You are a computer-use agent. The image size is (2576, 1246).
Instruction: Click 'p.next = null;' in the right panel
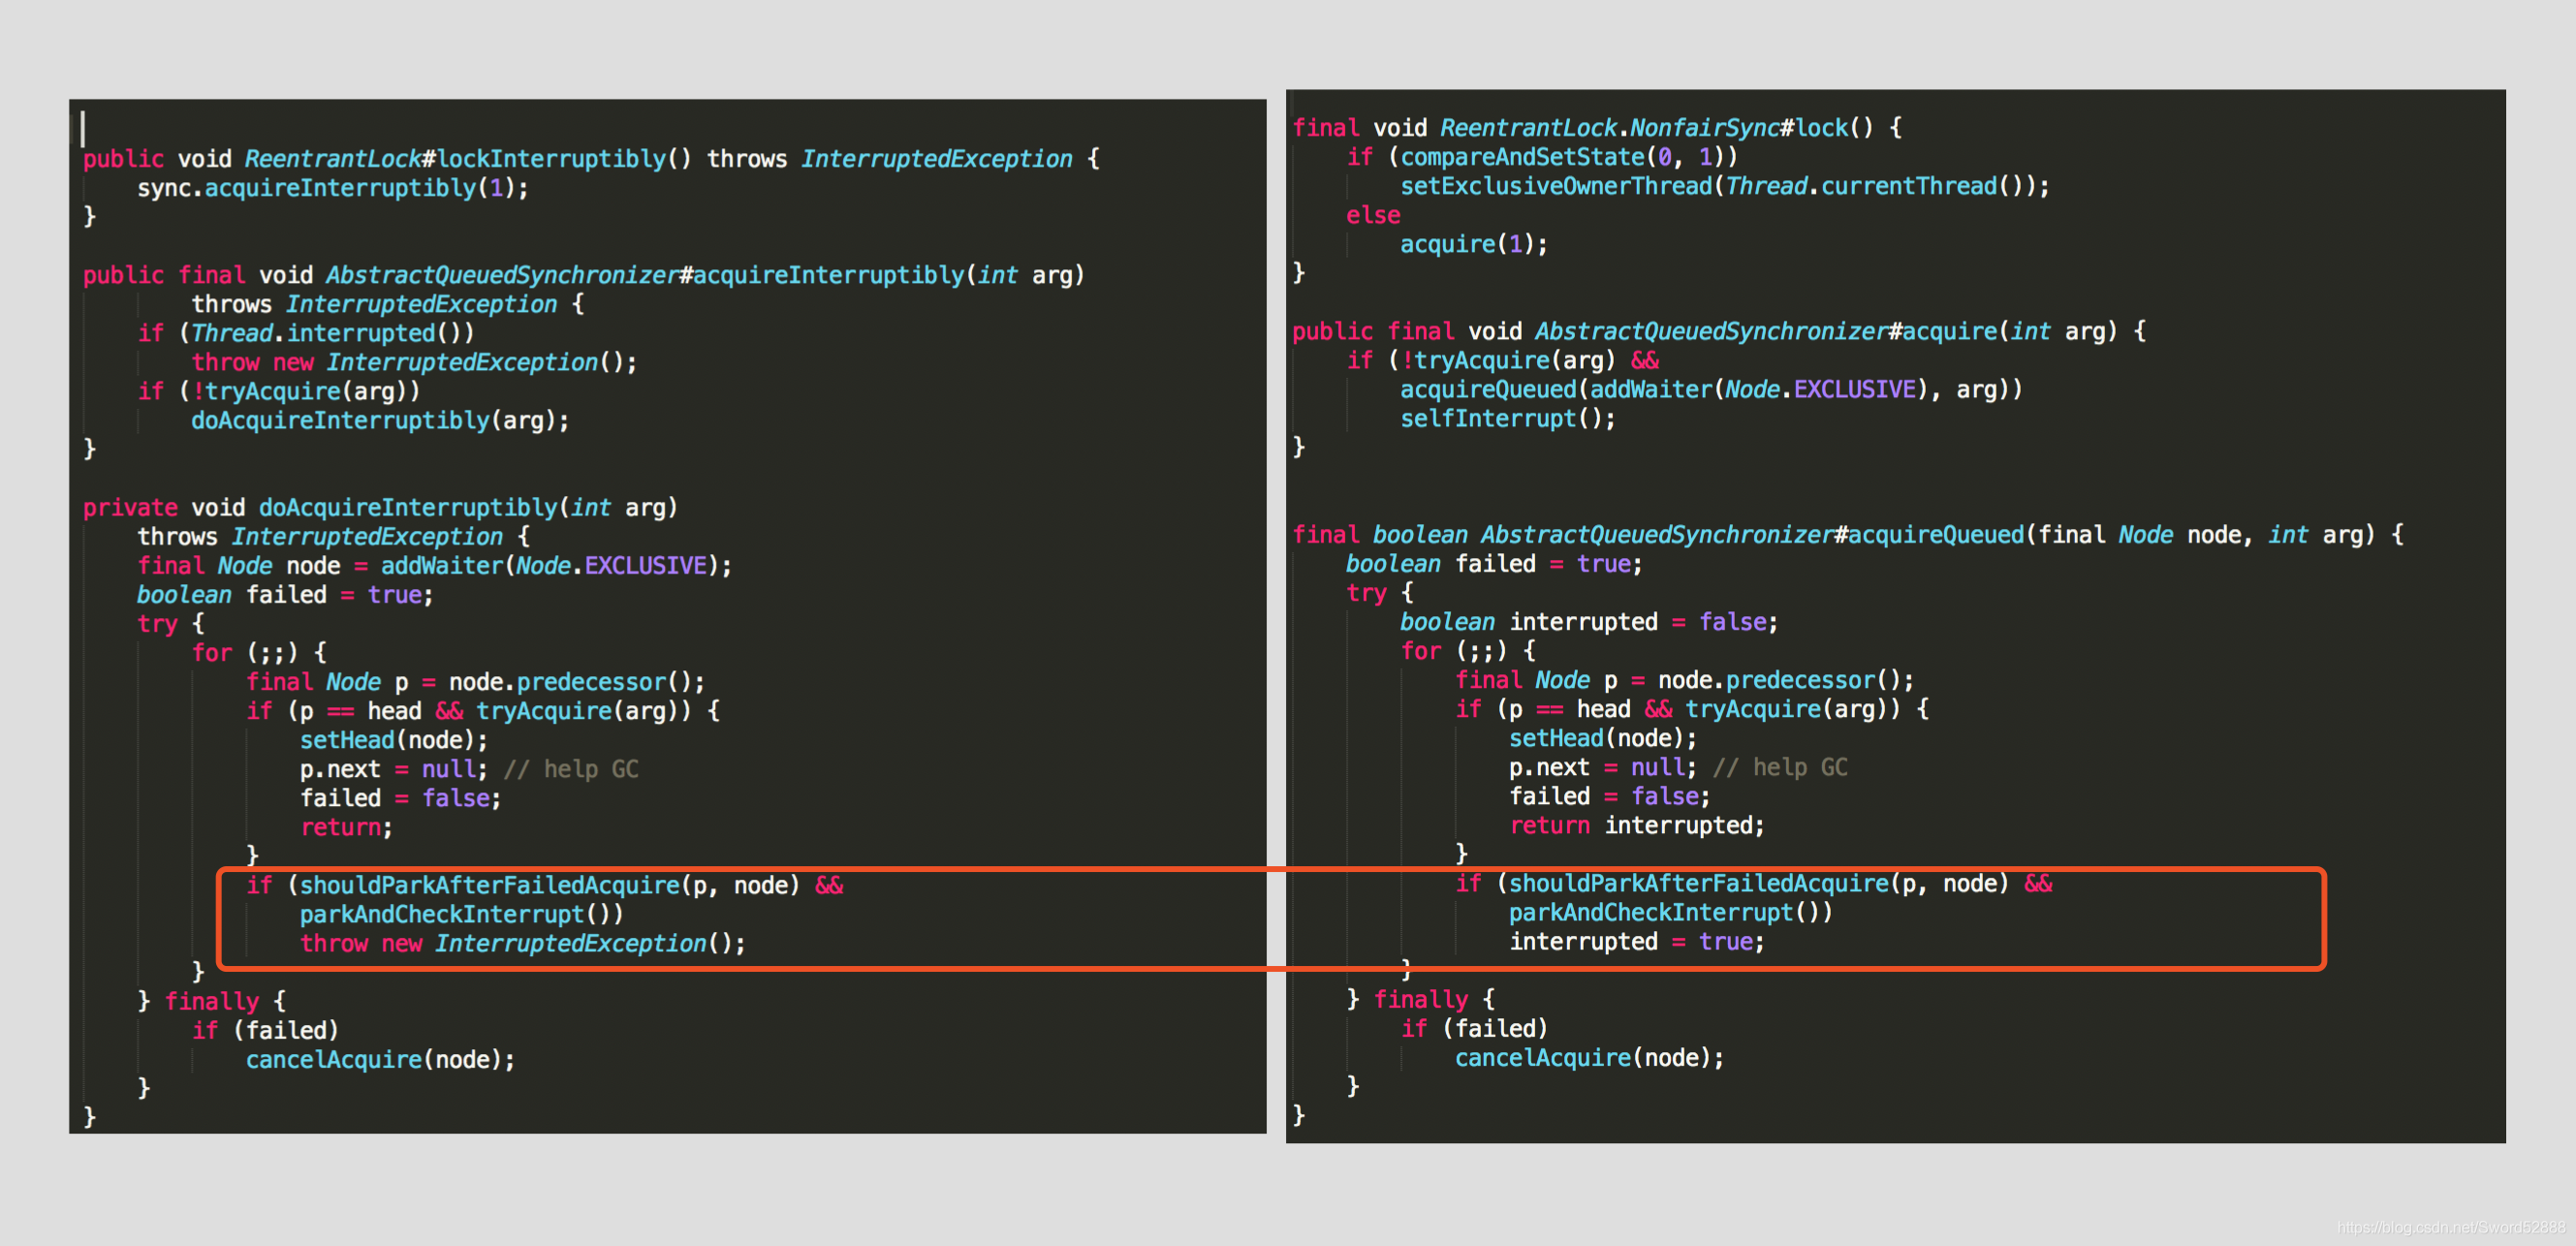click(x=1602, y=767)
